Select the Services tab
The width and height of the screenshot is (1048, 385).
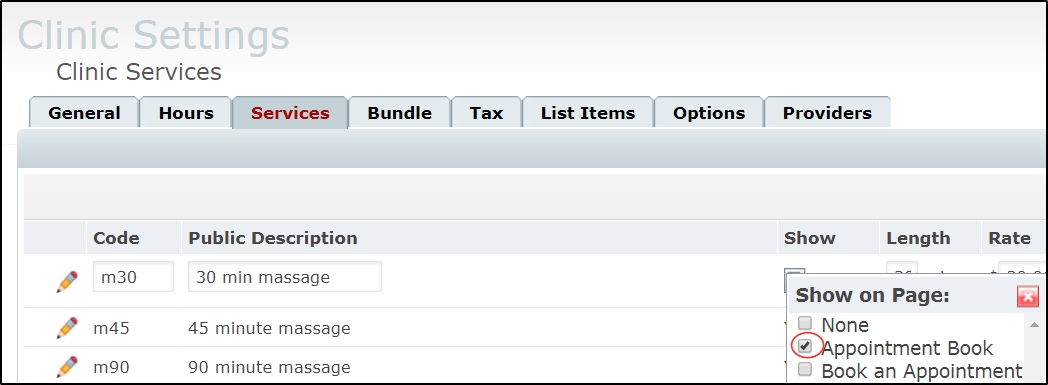click(290, 113)
